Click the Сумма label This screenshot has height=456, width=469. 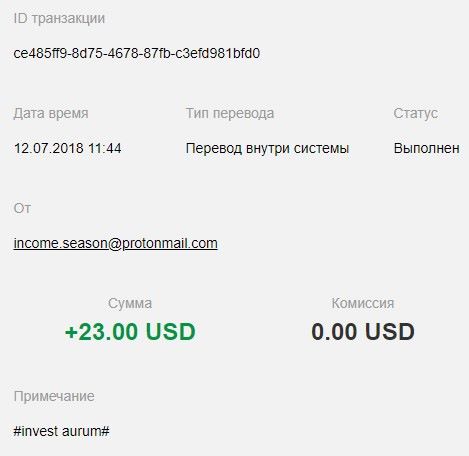130,304
